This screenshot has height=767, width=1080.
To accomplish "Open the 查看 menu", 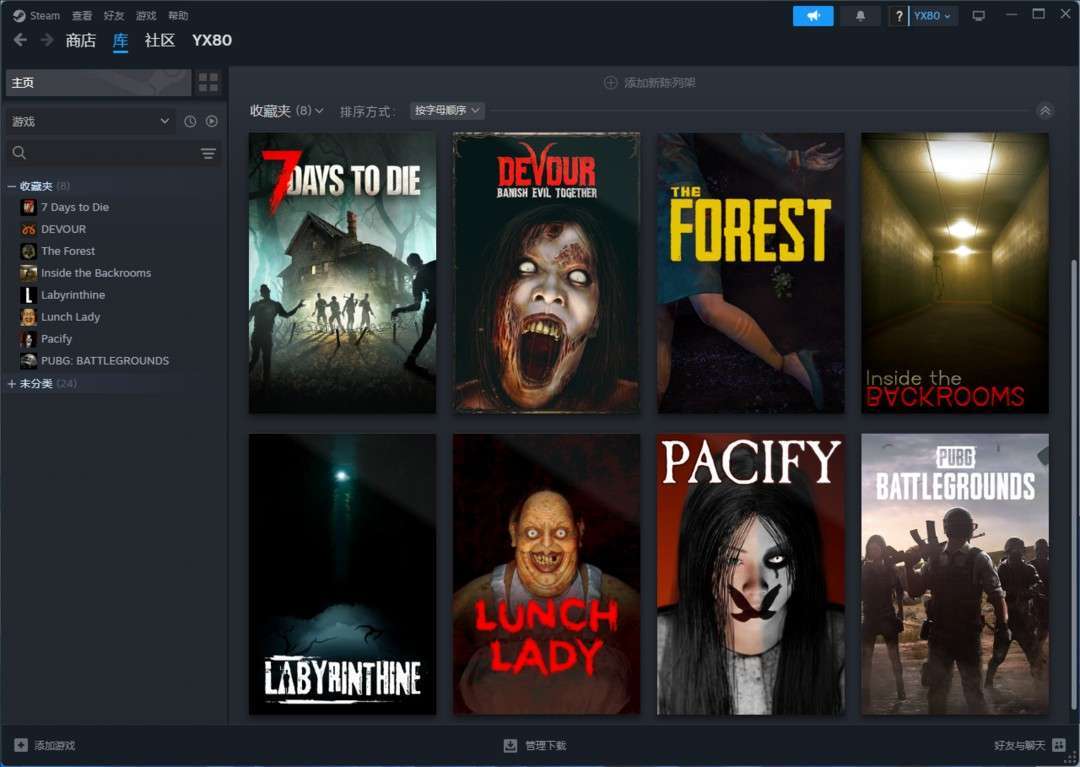I will pyautogui.click(x=82, y=16).
